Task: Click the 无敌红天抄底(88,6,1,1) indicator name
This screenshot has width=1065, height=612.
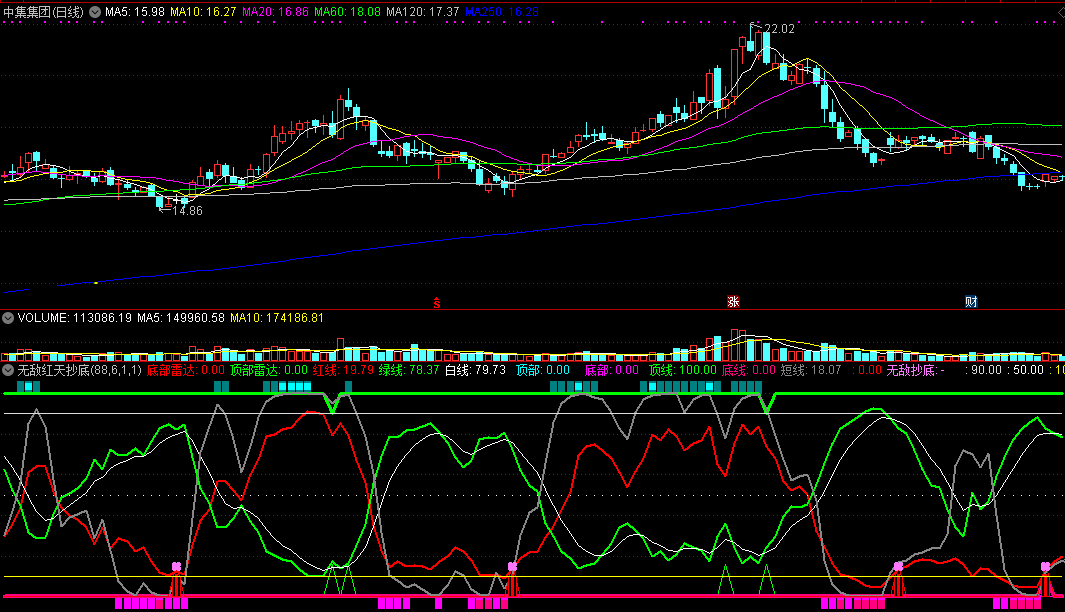Action: tap(79, 370)
